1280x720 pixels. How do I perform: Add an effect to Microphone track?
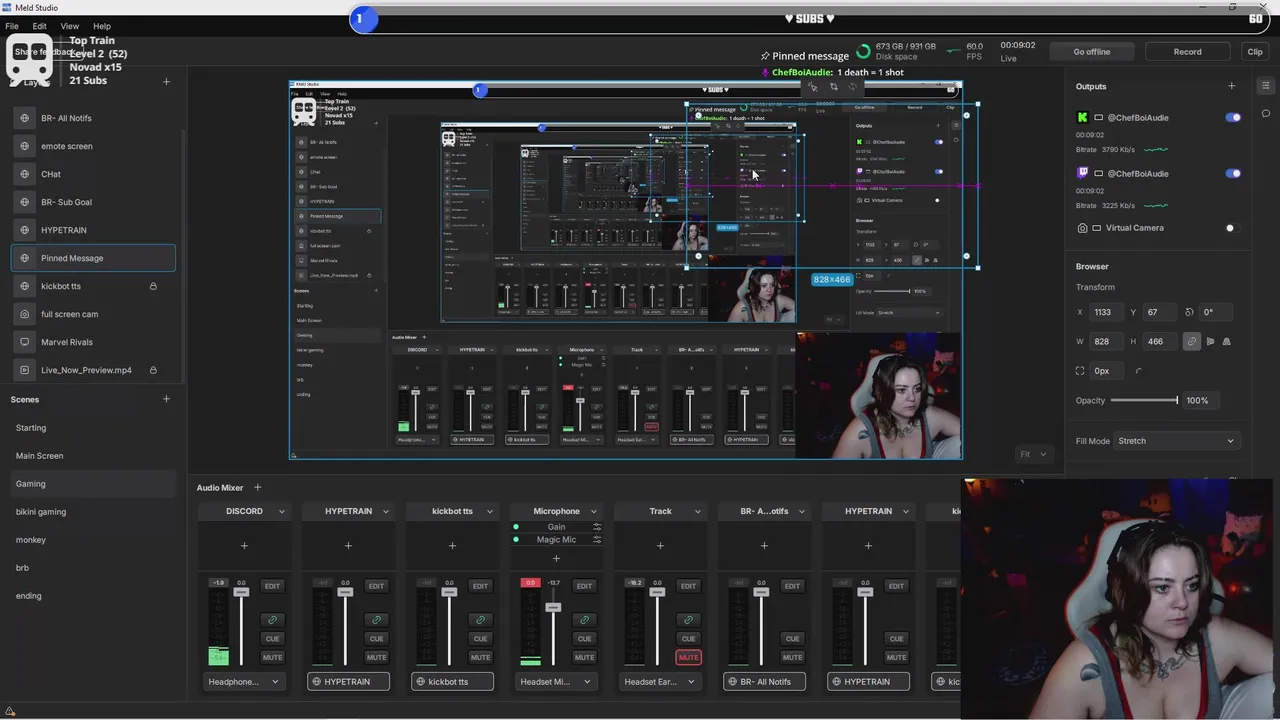tap(556, 558)
